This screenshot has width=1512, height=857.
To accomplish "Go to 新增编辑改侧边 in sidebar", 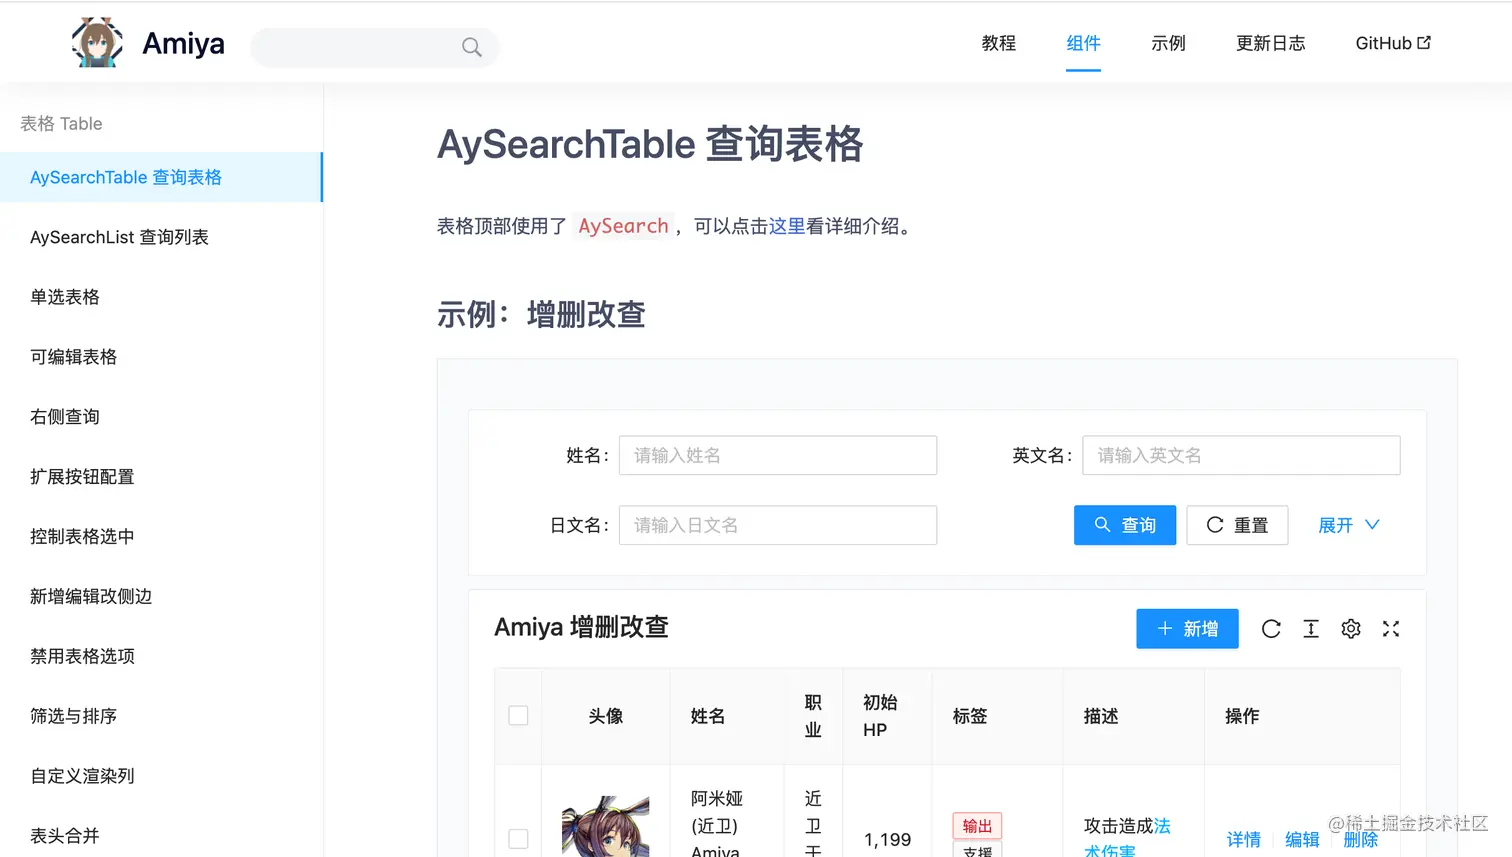I will [161, 597].
